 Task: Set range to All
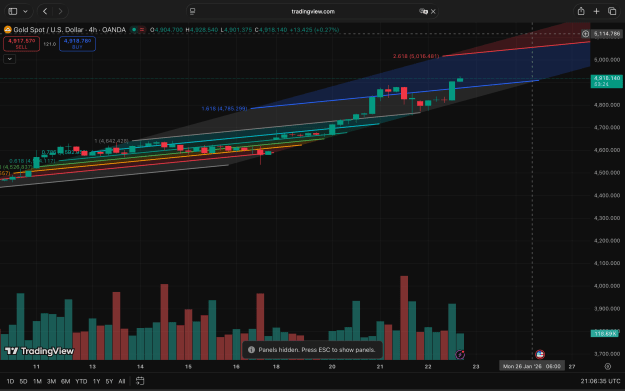coord(122,381)
